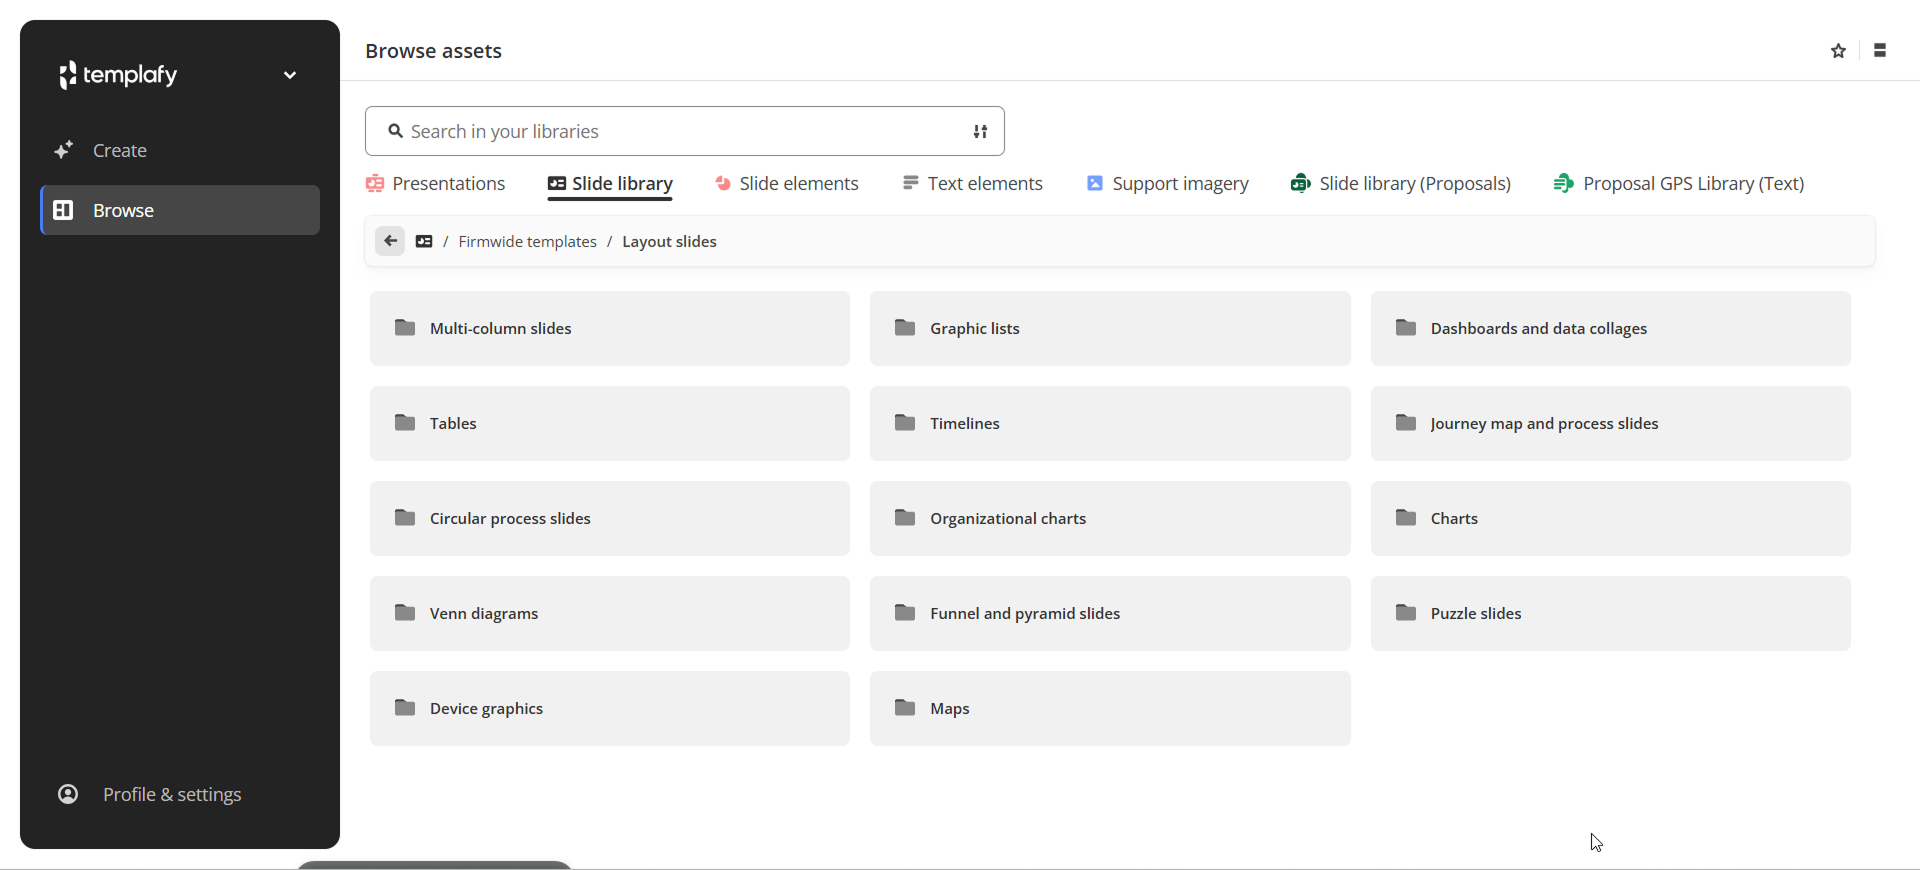Open Funnel and pyramid slides folder
This screenshot has width=1920, height=870.
tap(1110, 613)
